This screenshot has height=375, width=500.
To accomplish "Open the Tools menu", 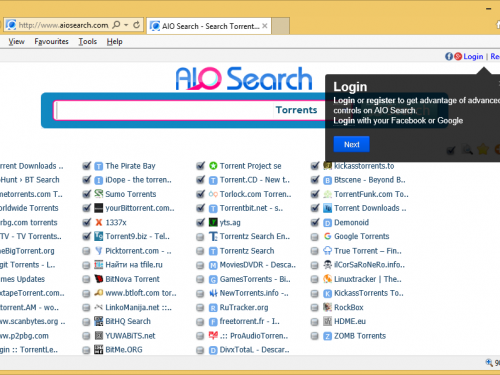I will pos(88,41).
